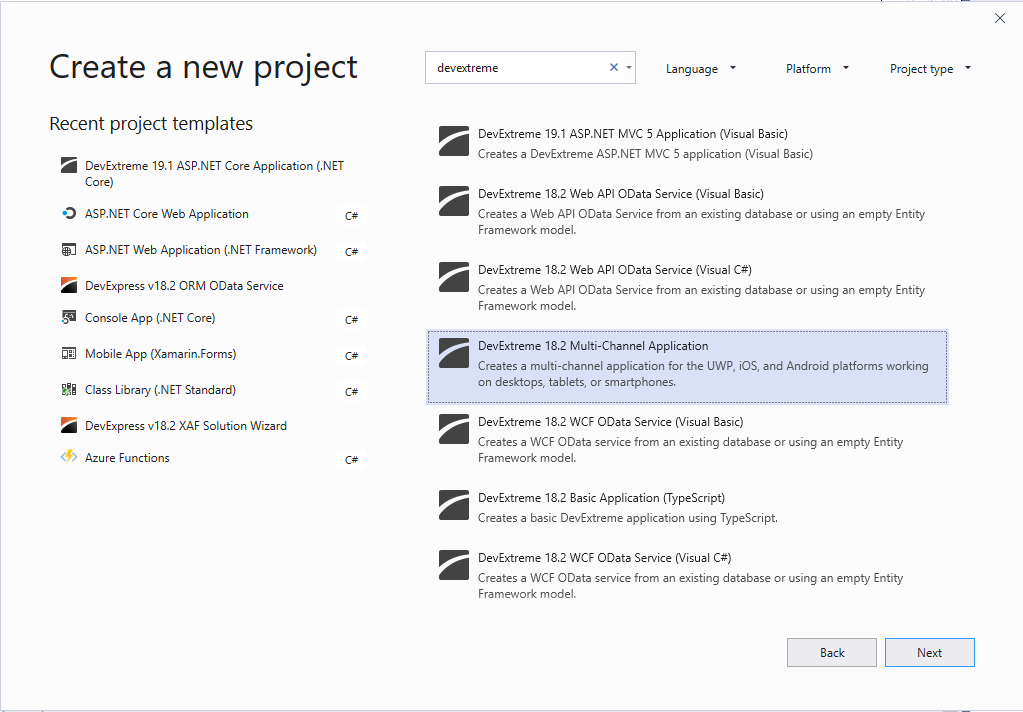Viewport: 1023px width, 712px height.
Task: Click the Back button
Action: [832, 653]
